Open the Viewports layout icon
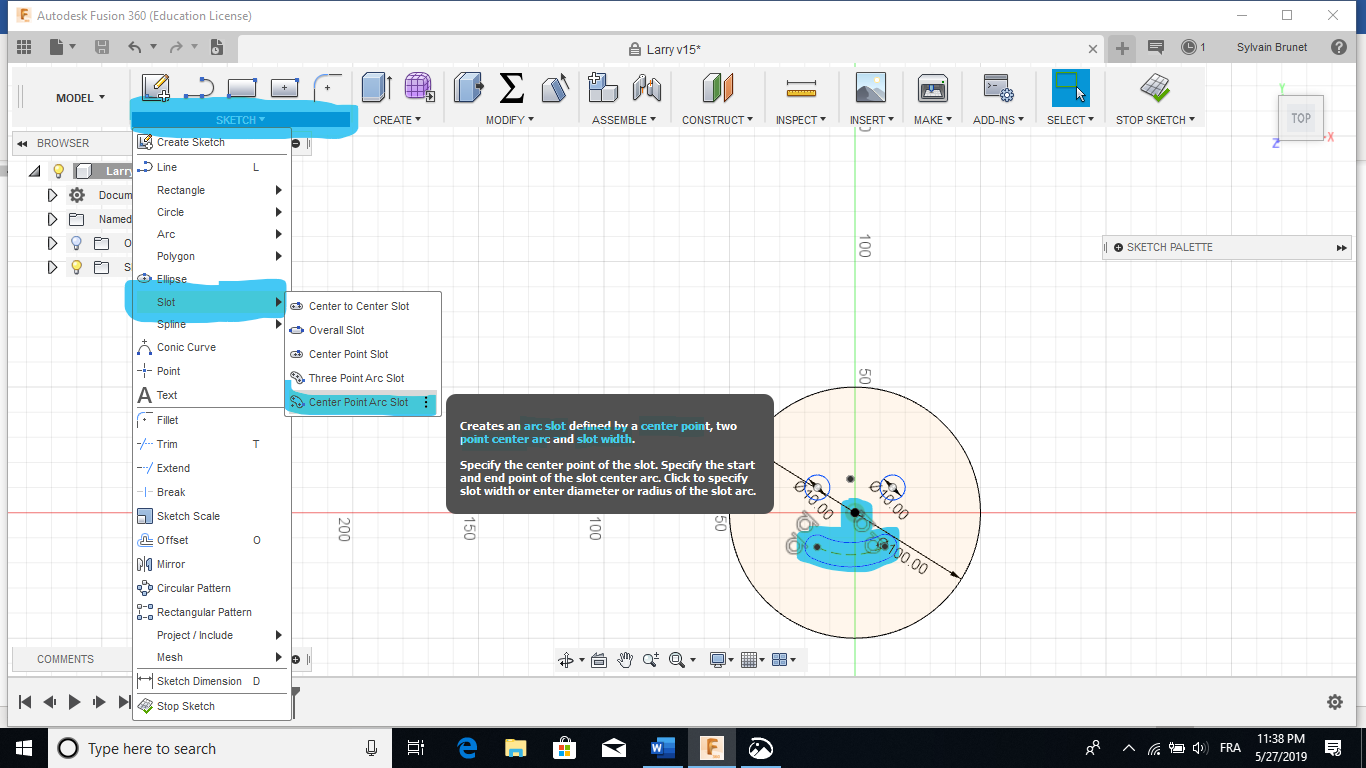This screenshot has width=1366, height=768. [x=780, y=660]
